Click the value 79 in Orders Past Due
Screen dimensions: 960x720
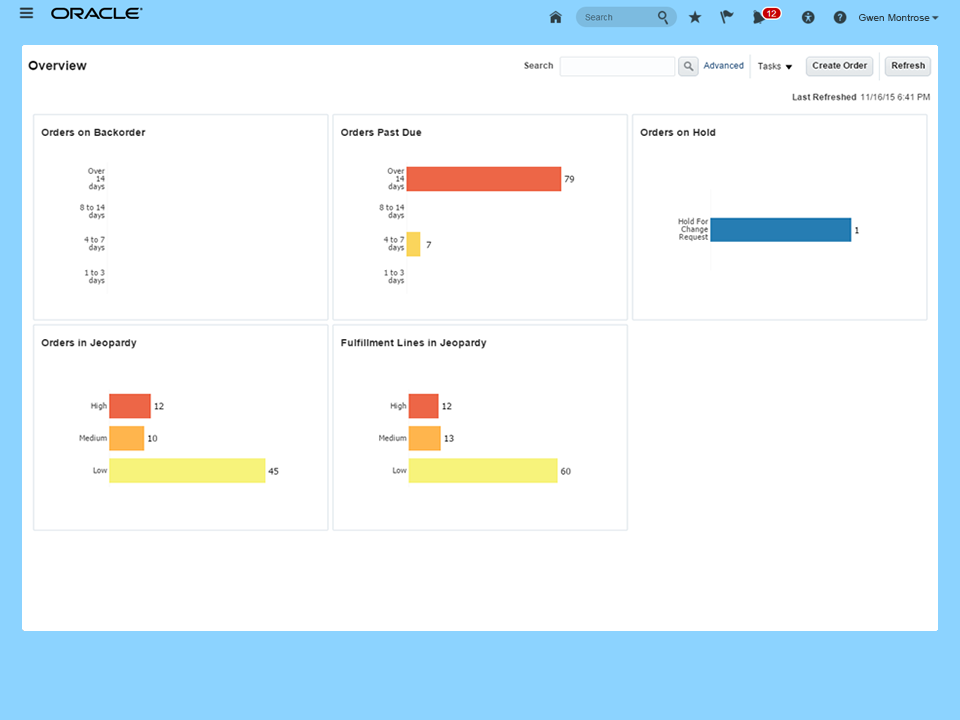pos(569,179)
